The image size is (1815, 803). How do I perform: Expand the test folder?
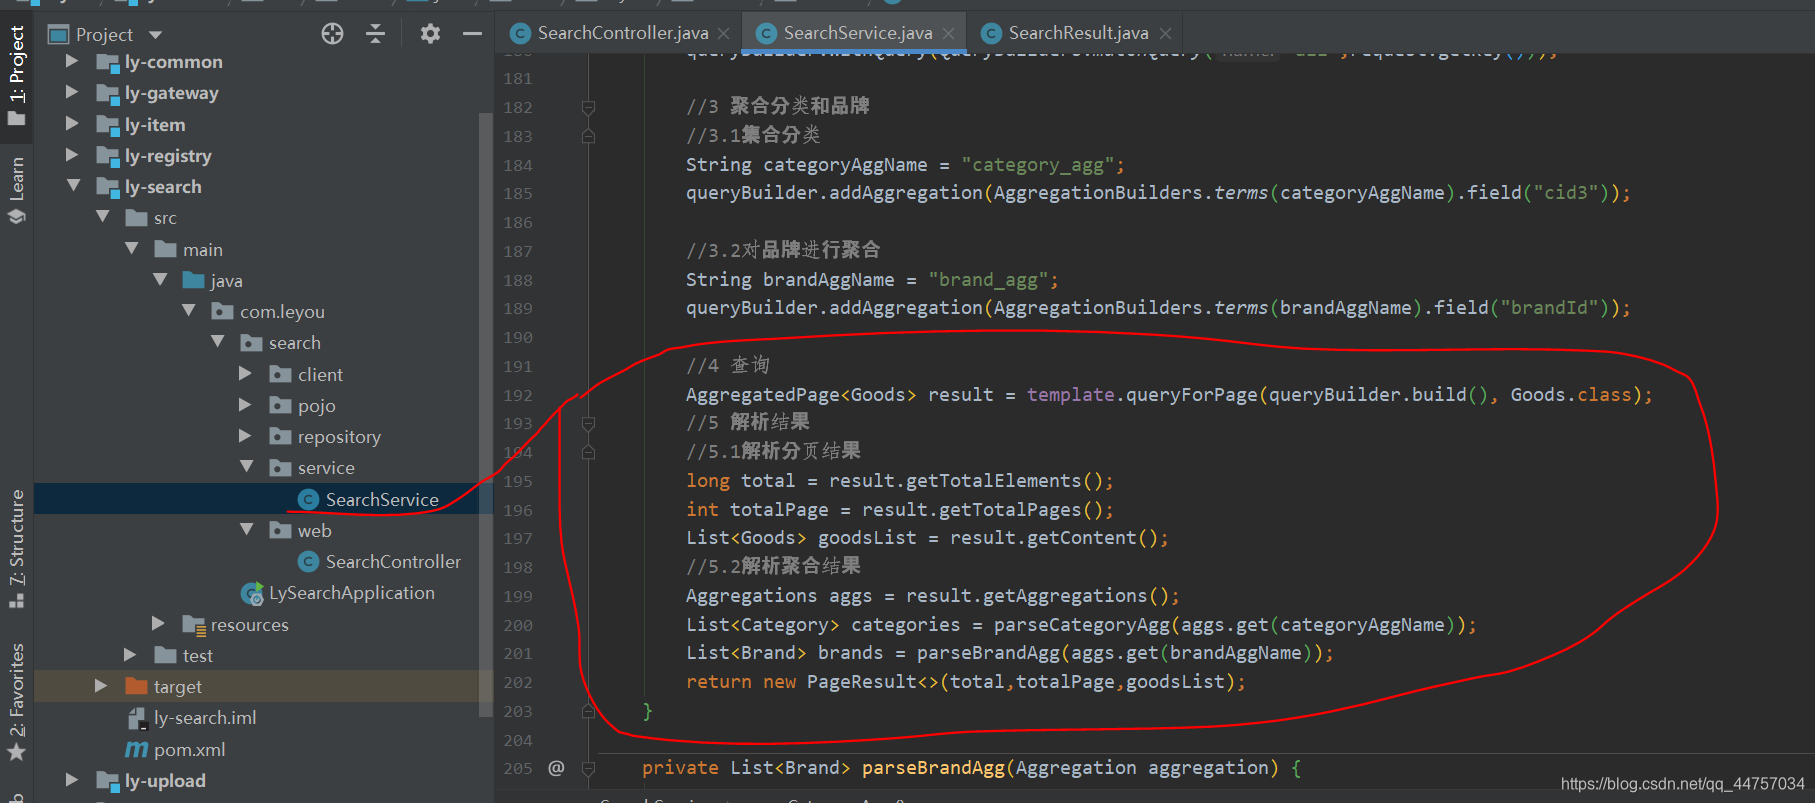(129, 655)
